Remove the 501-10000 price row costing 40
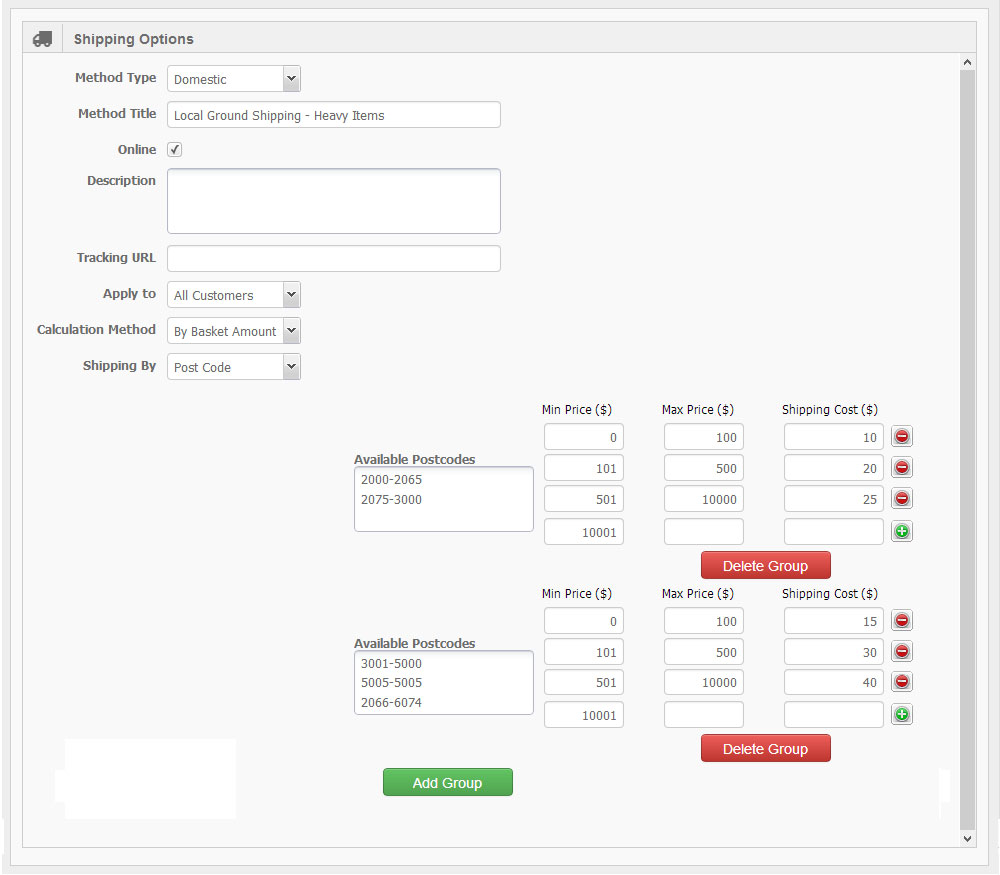Viewport: 1000px width, 875px height. click(x=901, y=682)
